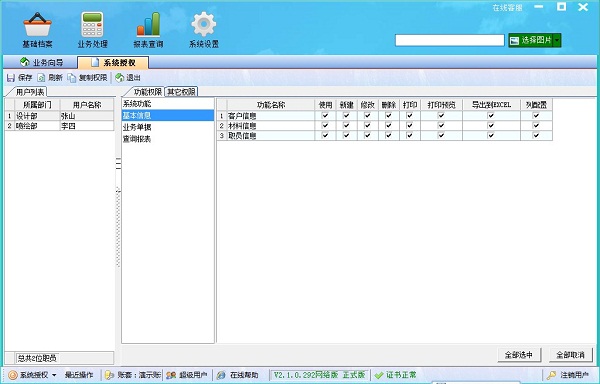Open the 报表查询 bar chart icon
The image size is (600, 384).
(148, 24)
